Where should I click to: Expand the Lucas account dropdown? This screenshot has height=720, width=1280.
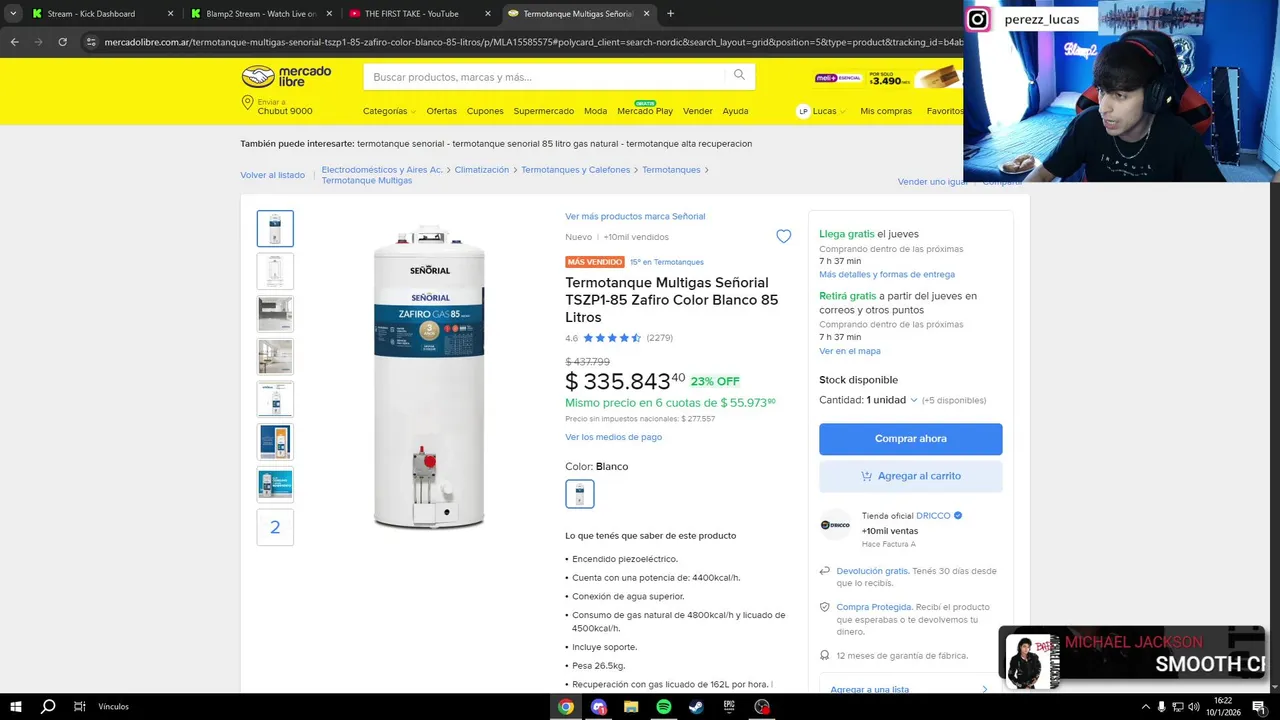click(821, 111)
